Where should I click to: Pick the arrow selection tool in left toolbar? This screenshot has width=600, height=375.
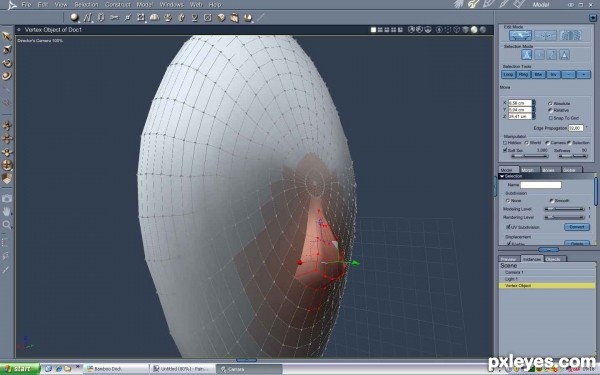[7, 36]
